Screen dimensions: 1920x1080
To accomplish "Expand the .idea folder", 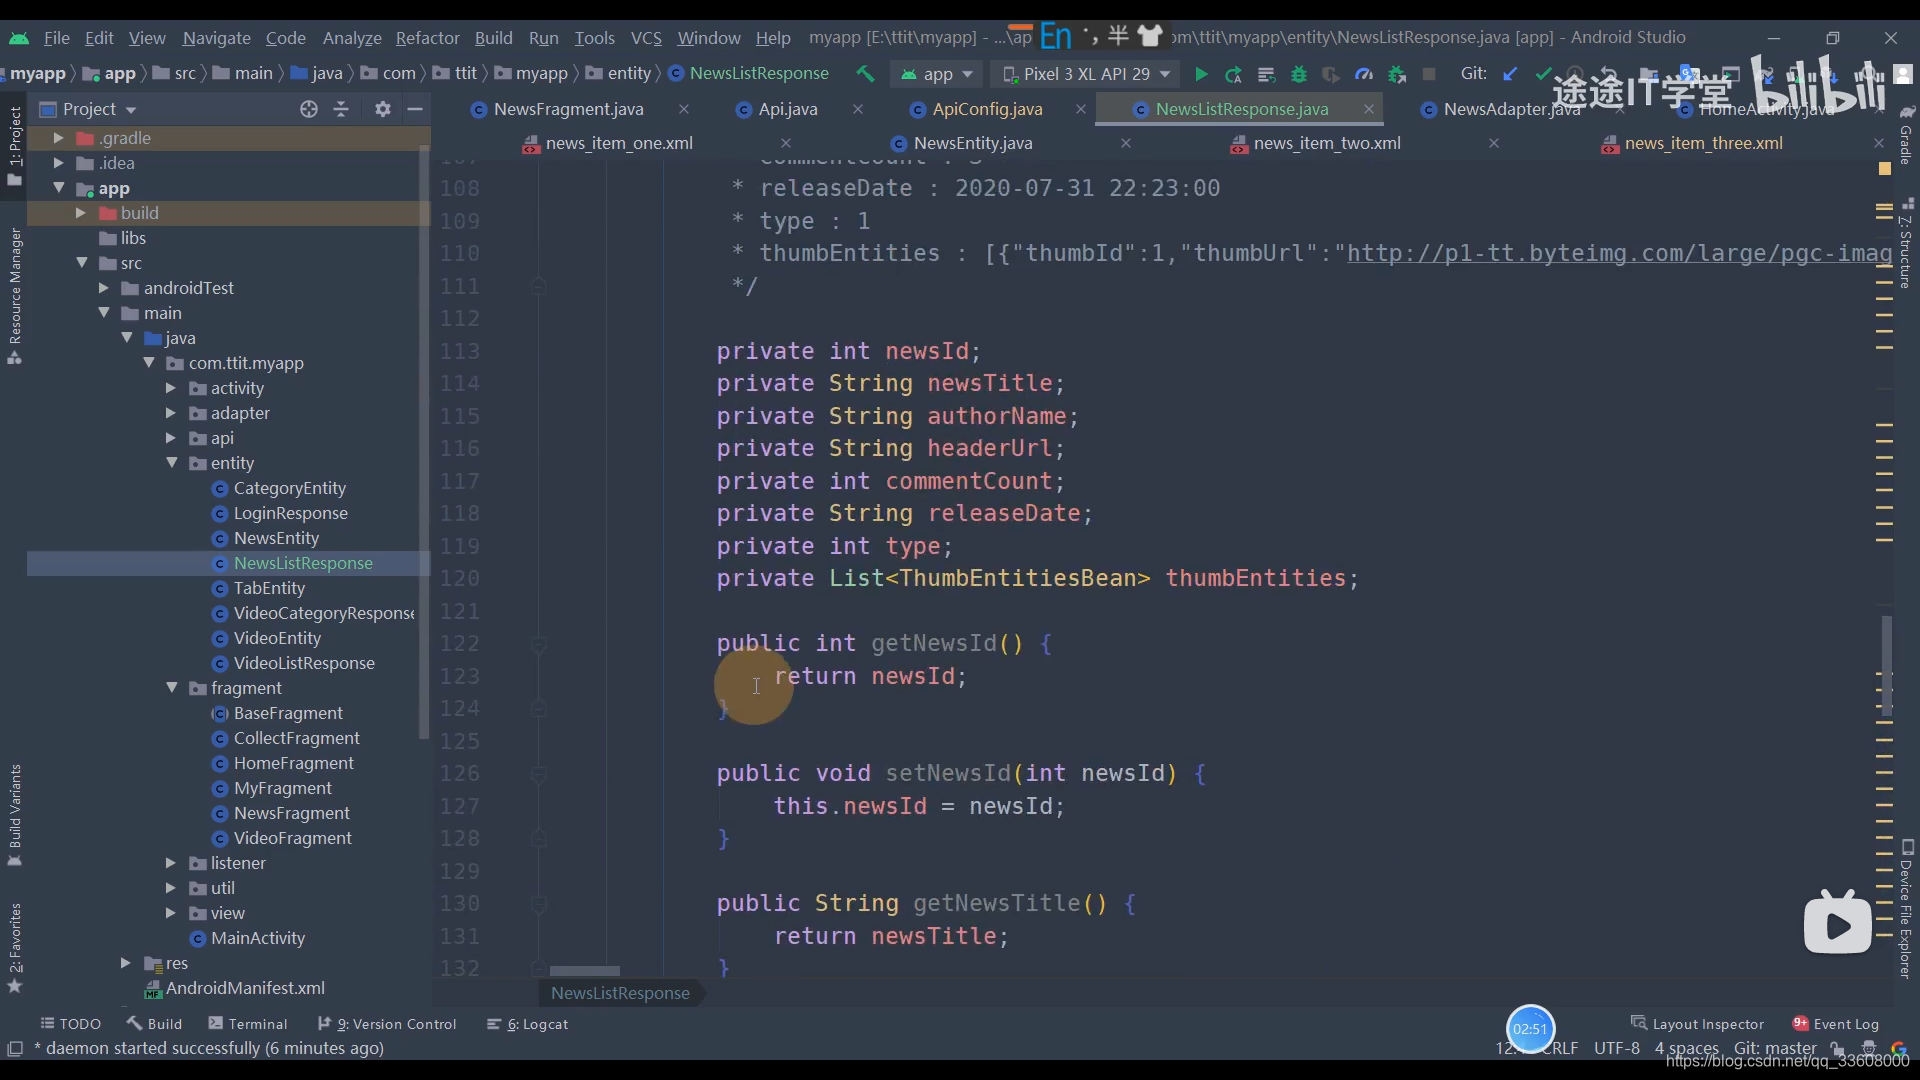I will tap(58, 163).
